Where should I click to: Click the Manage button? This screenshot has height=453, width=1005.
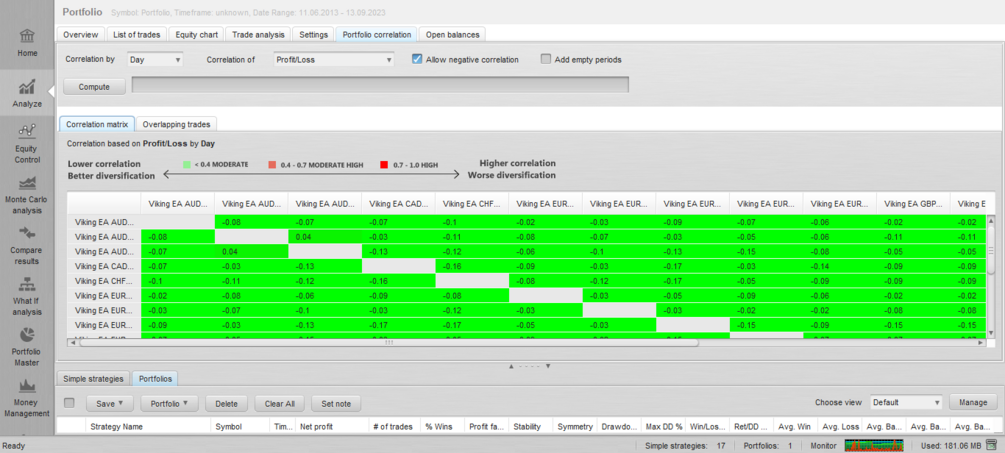pyautogui.click(x=973, y=402)
